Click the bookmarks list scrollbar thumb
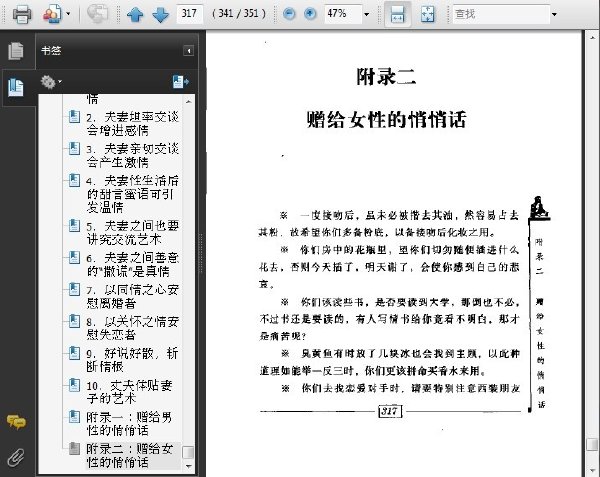 pos(188,453)
